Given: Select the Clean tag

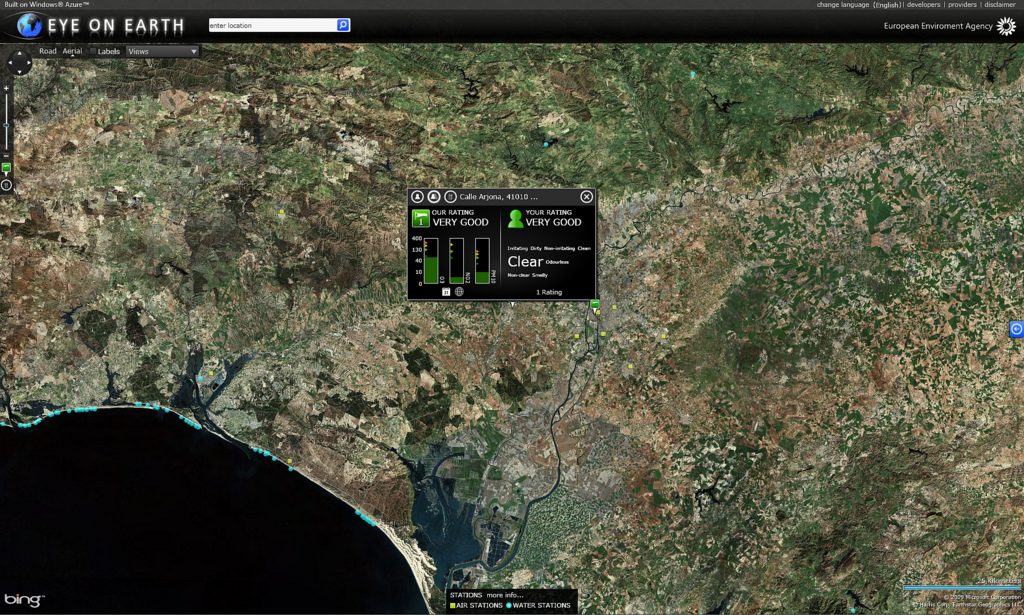Looking at the screenshot, I should [x=584, y=248].
